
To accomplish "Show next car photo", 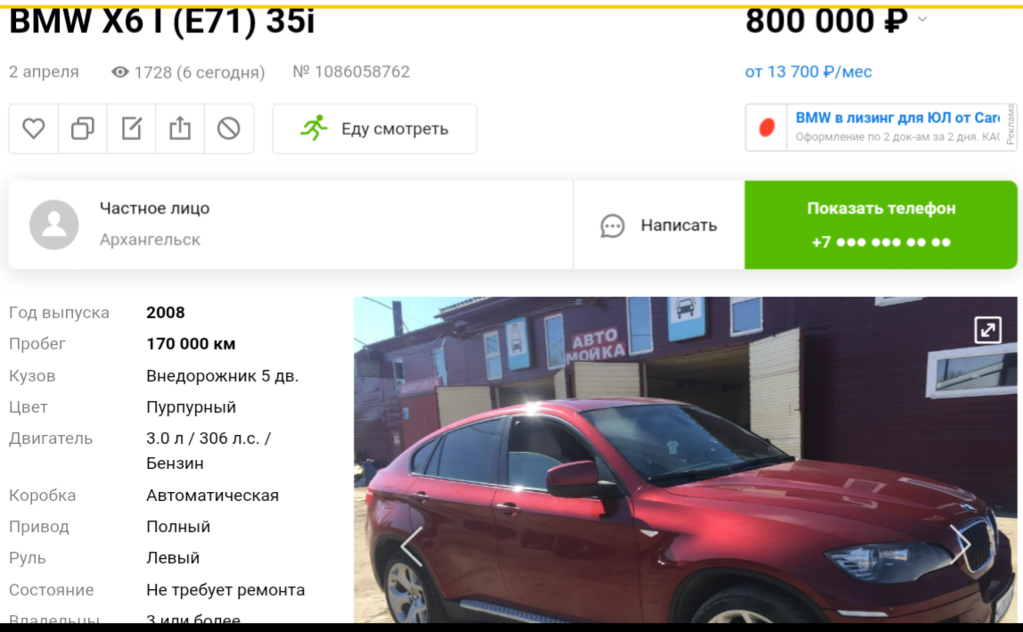I will 959,545.
